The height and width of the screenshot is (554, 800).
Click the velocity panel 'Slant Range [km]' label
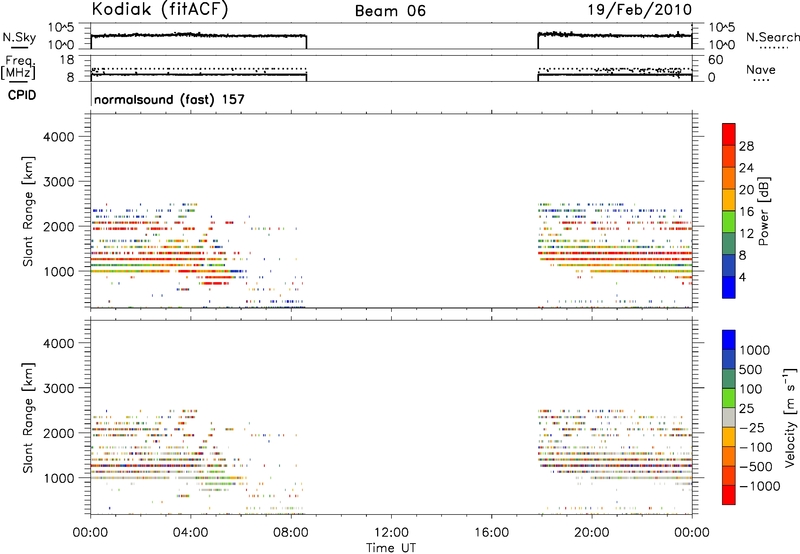click(28, 417)
